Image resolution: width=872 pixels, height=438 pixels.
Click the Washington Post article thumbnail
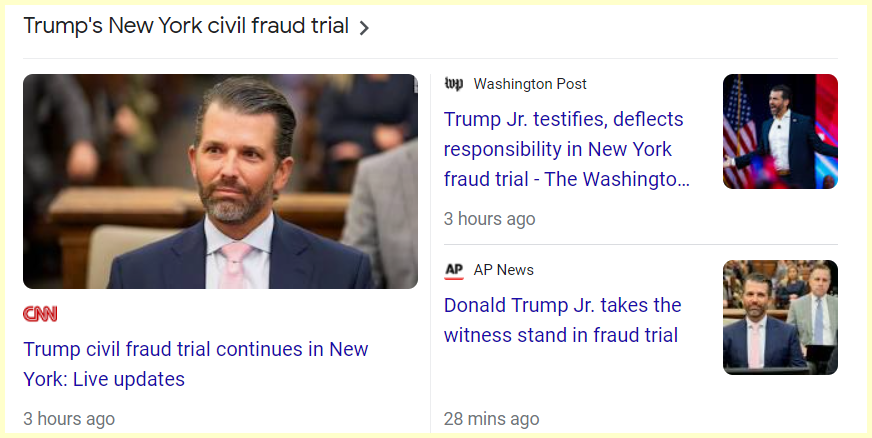(x=780, y=131)
